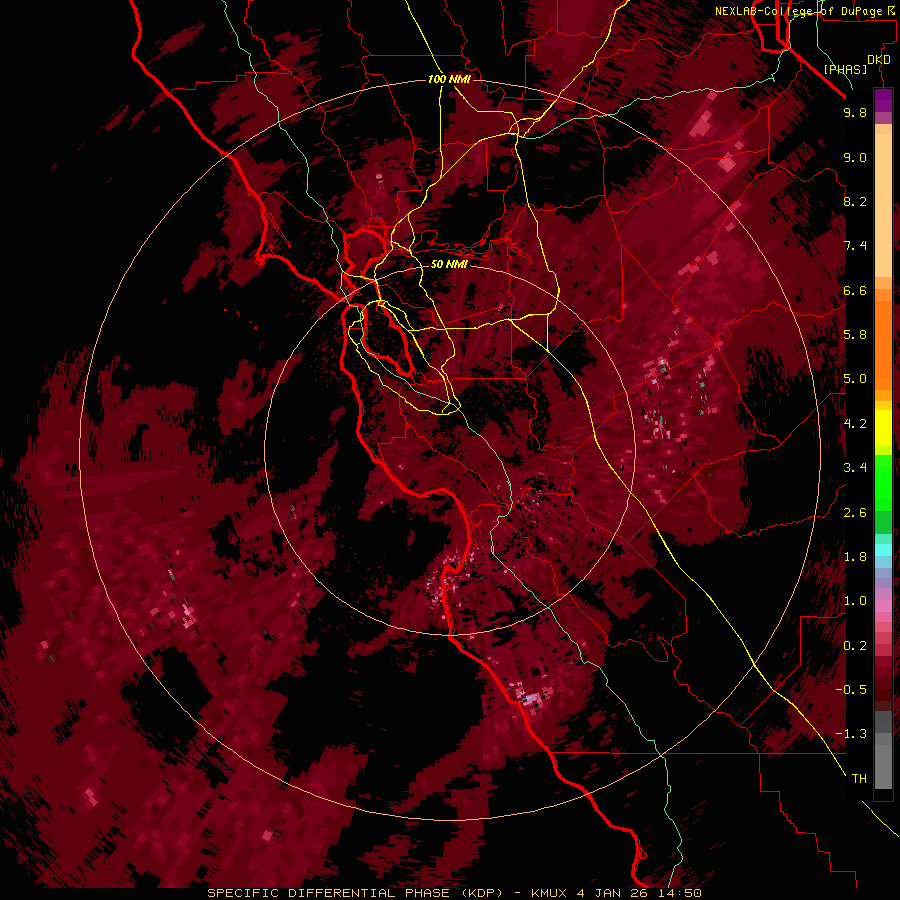Click the 14:50 timestamp in caption
This screenshot has width=900, height=900.
(x=681, y=893)
